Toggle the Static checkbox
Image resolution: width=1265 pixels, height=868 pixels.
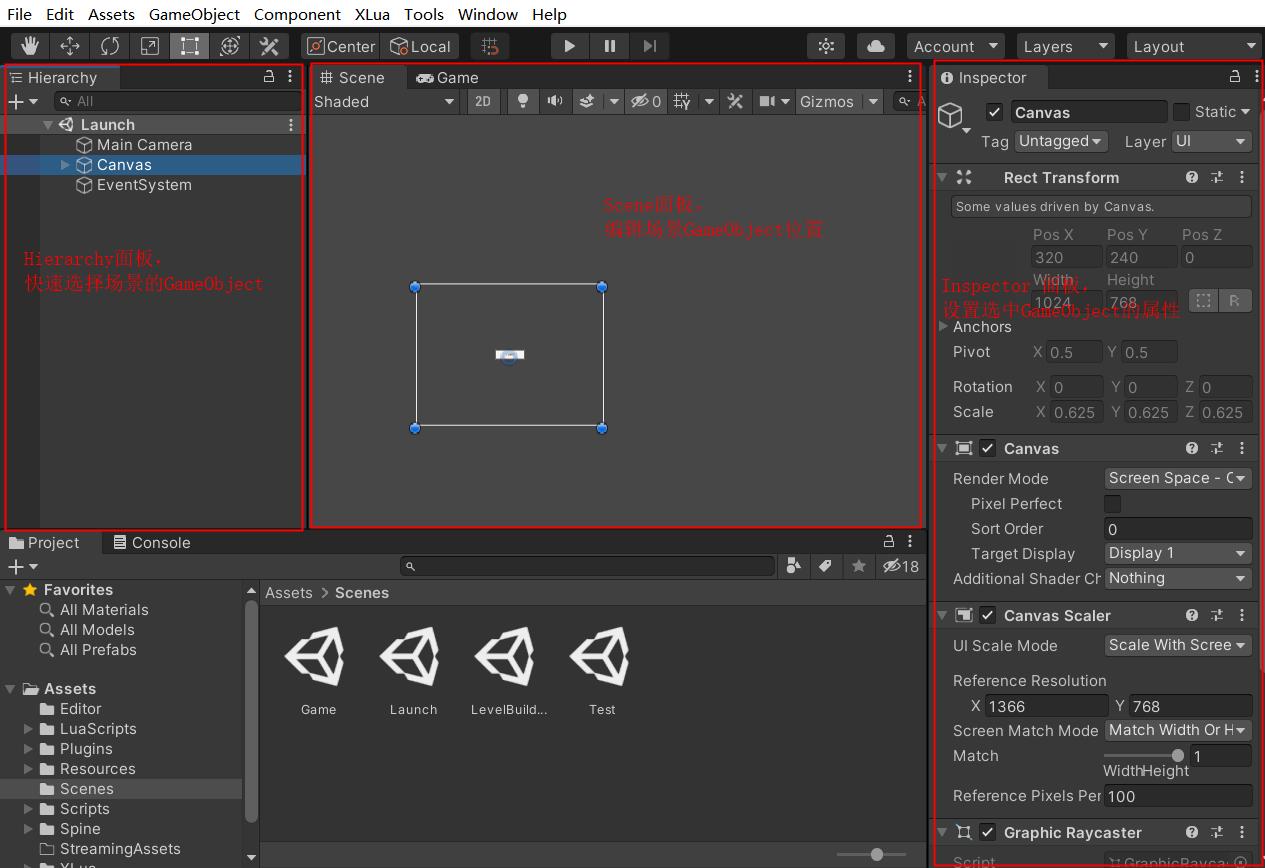coord(1181,112)
